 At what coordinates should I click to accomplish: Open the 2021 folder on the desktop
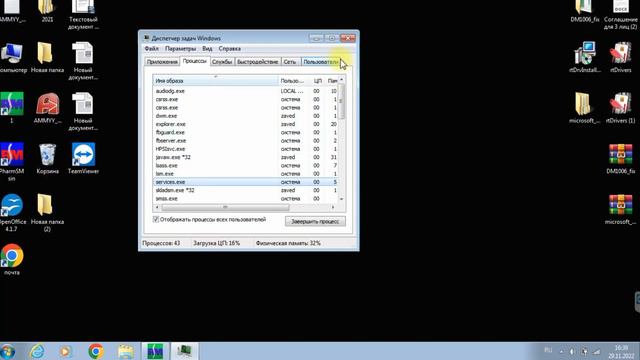pos(47,11)
